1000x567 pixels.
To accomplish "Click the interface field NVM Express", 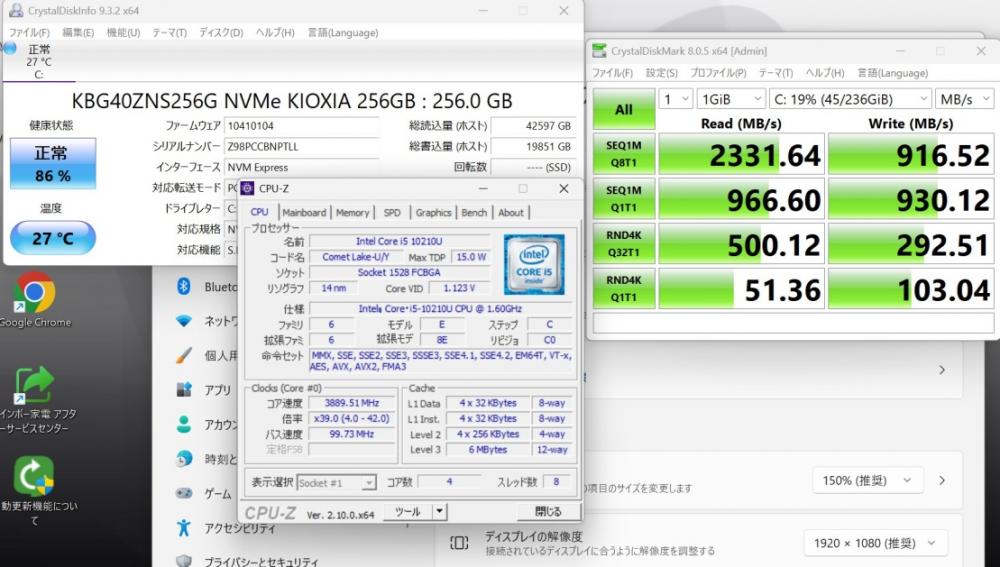I will [302, 167].
